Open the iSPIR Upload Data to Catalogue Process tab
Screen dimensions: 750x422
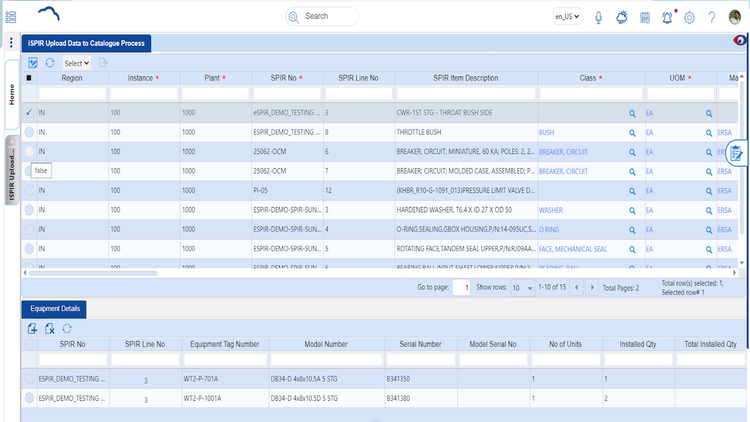86,43
